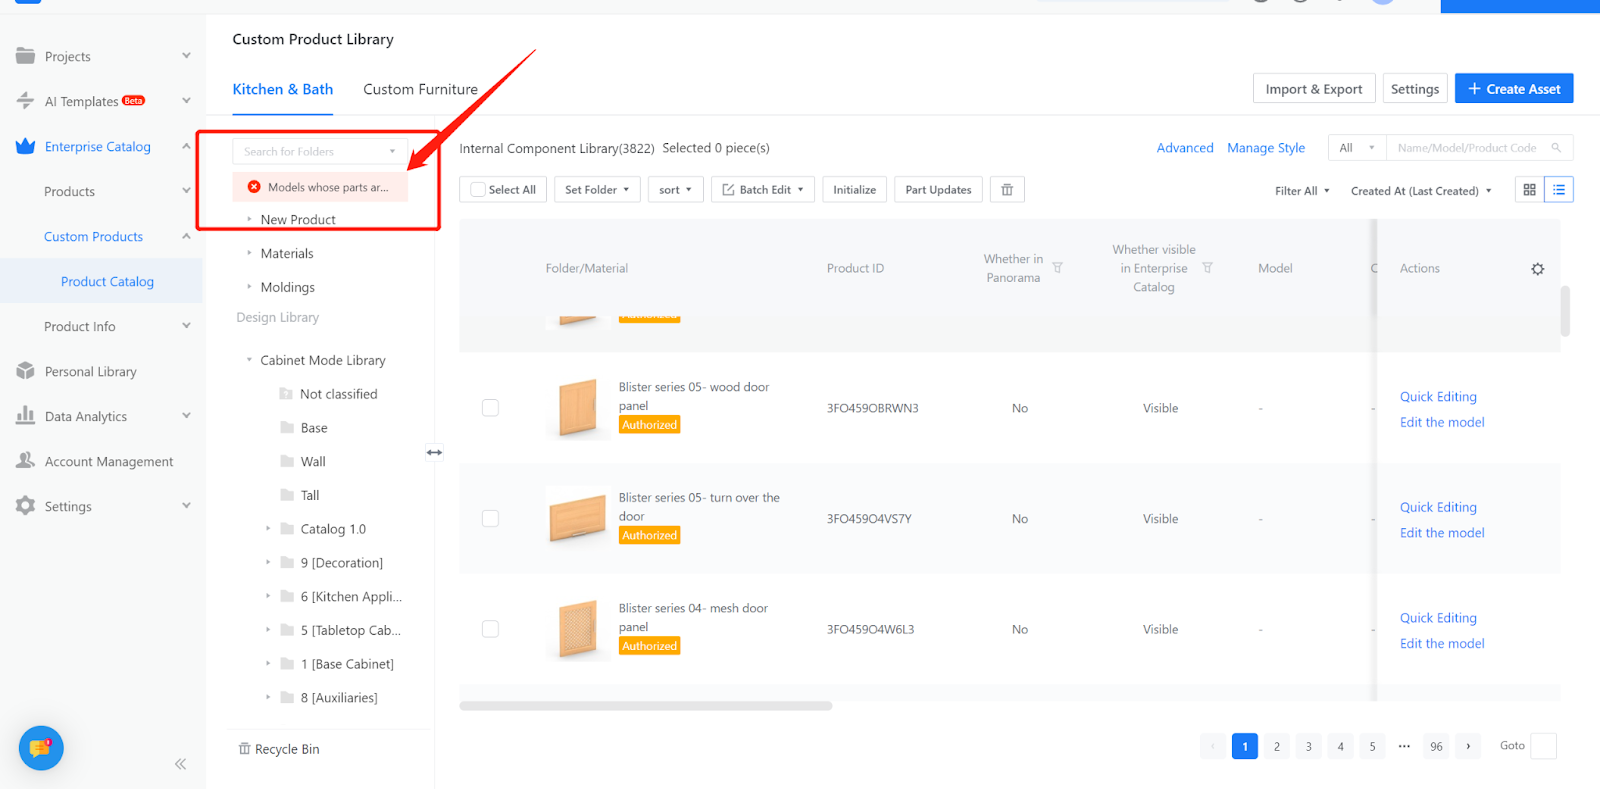
Task: Click the Create Asset button
Action: point(1513,89)
